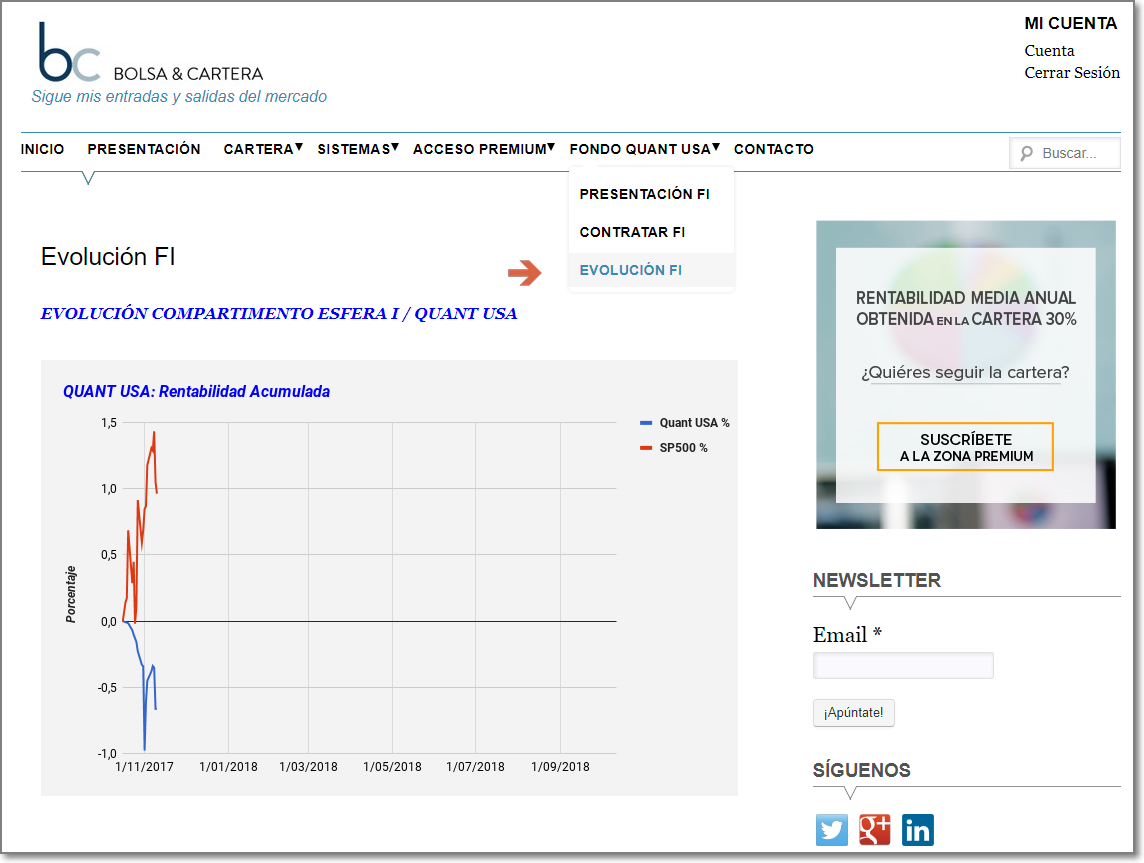Expand the Acceso Premium dropdown menu
The height and width of the screenshot is (863, 1144).
tap(484, 149)
